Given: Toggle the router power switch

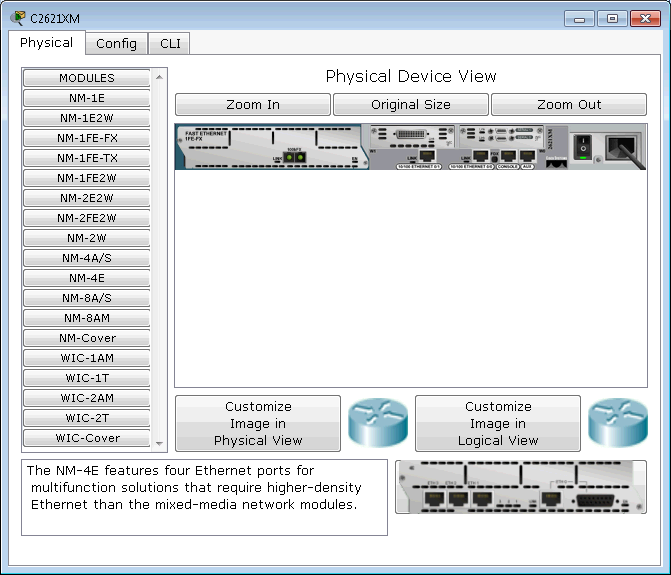Looking at the screenshot, I should pyautogui.click(x=582, y=148).
